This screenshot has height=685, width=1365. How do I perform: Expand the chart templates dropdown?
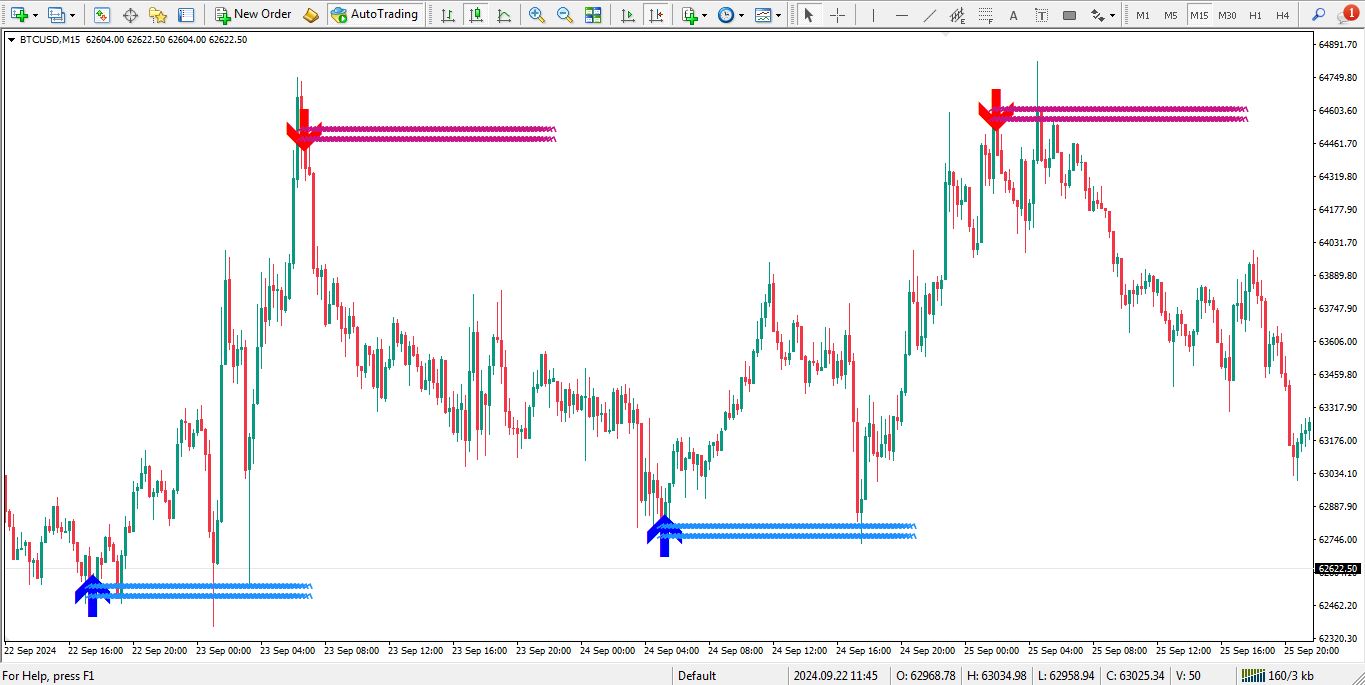pyautogui.click(x=778, y=16)
